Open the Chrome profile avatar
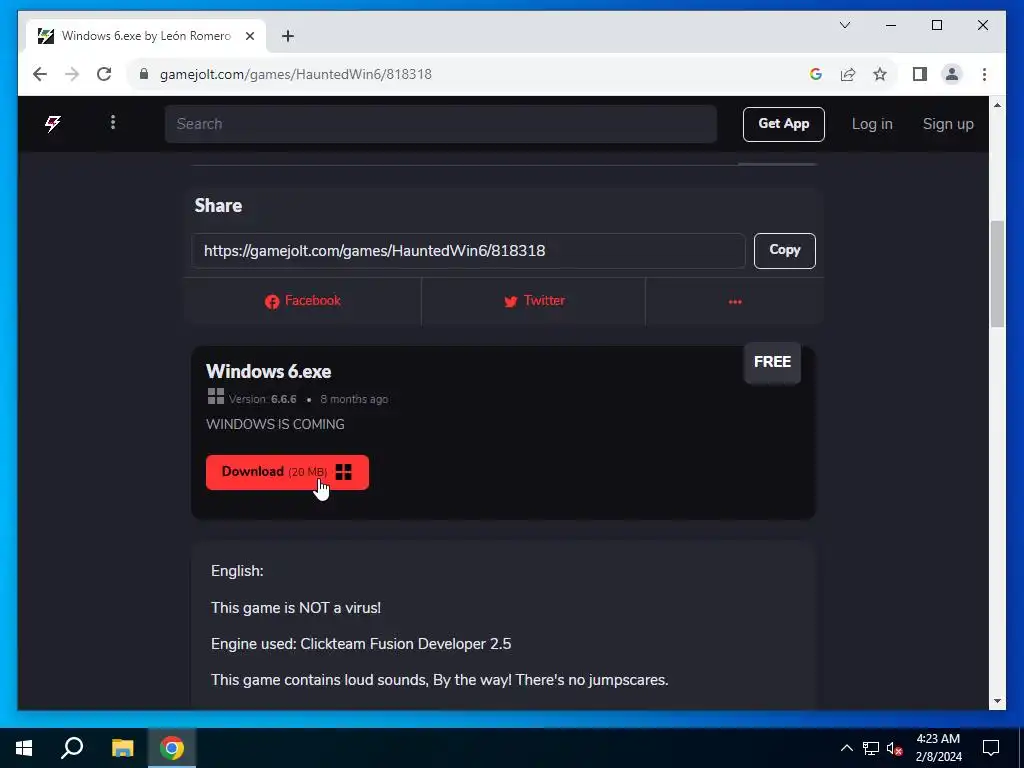The width and height of the screenshot is (1024, 768). point(952,74)
